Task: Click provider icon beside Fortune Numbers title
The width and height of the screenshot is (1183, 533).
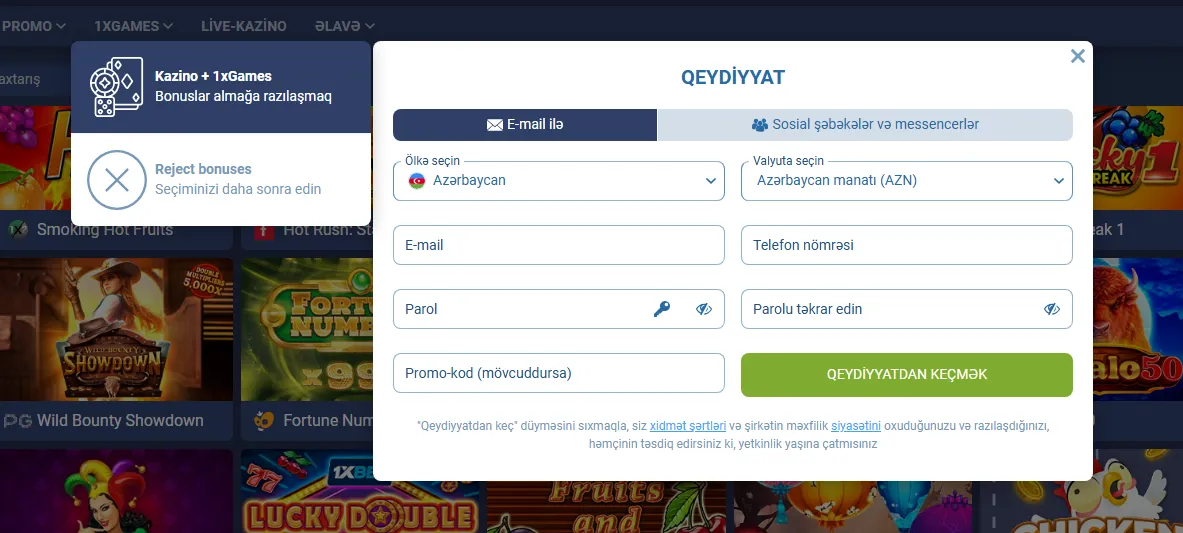Action: click(x=263, y=421)
